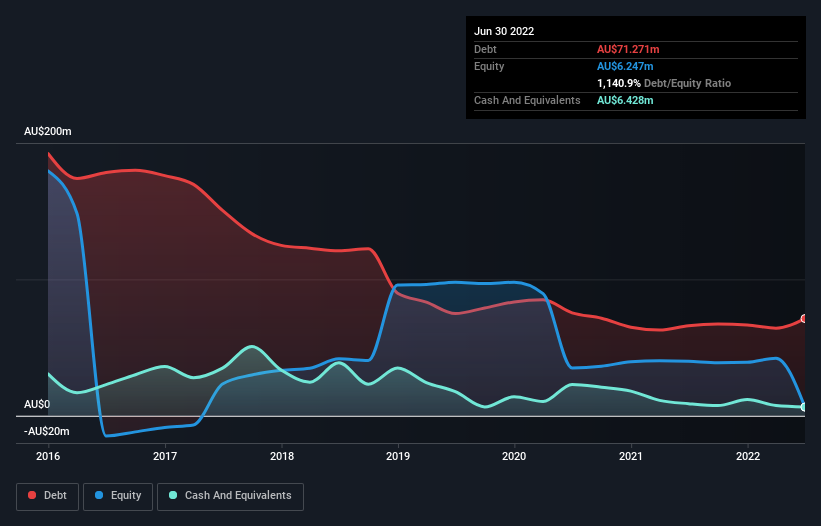This screenshot has width=821, height=526.
Task: Click the AU$71.271m debt value
Action: click(628, 49)
